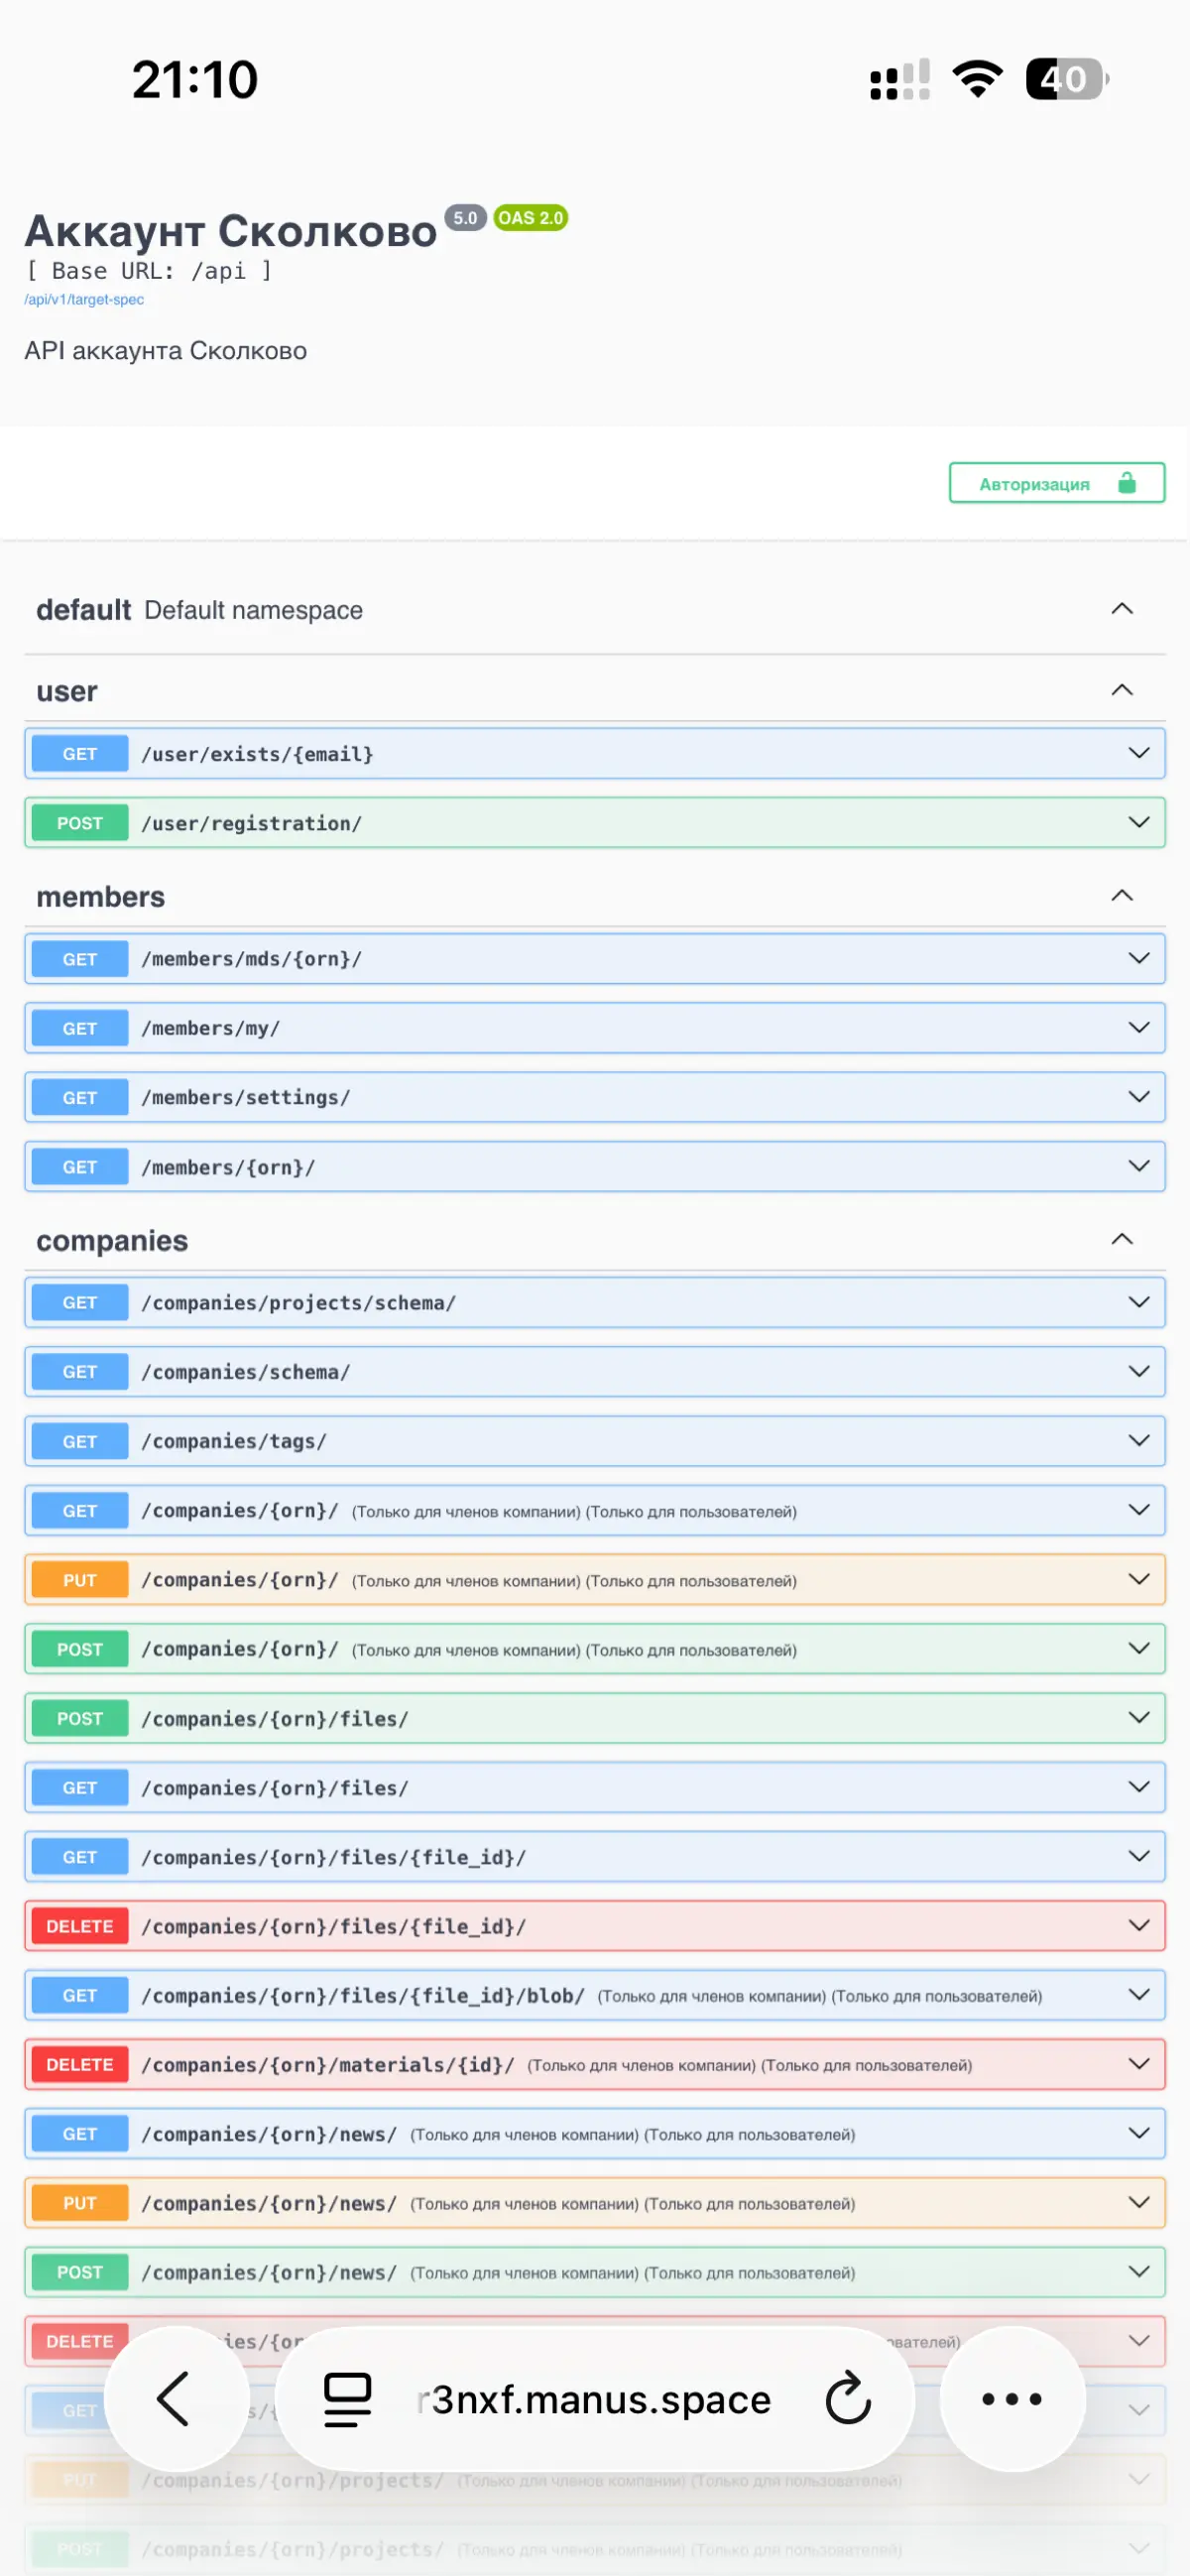Image resolution: width=1190 pixels, height=2576 pixels.
Task: Expand POST /companies/{orn}/ row chevron
Action: tap(1139, 1647)
